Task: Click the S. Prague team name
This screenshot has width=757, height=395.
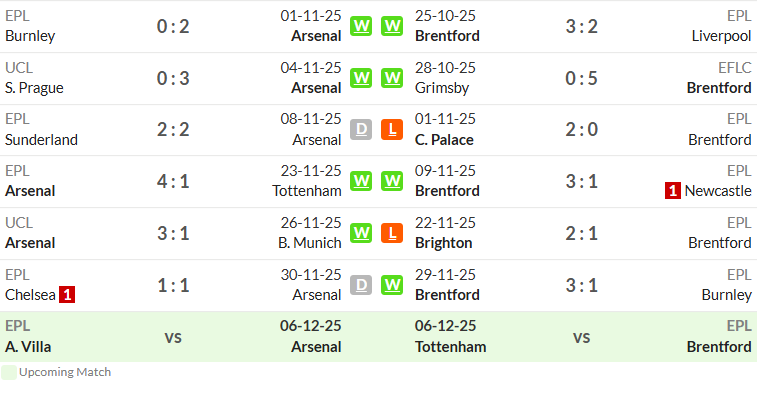Action: [x=34, y=88]
